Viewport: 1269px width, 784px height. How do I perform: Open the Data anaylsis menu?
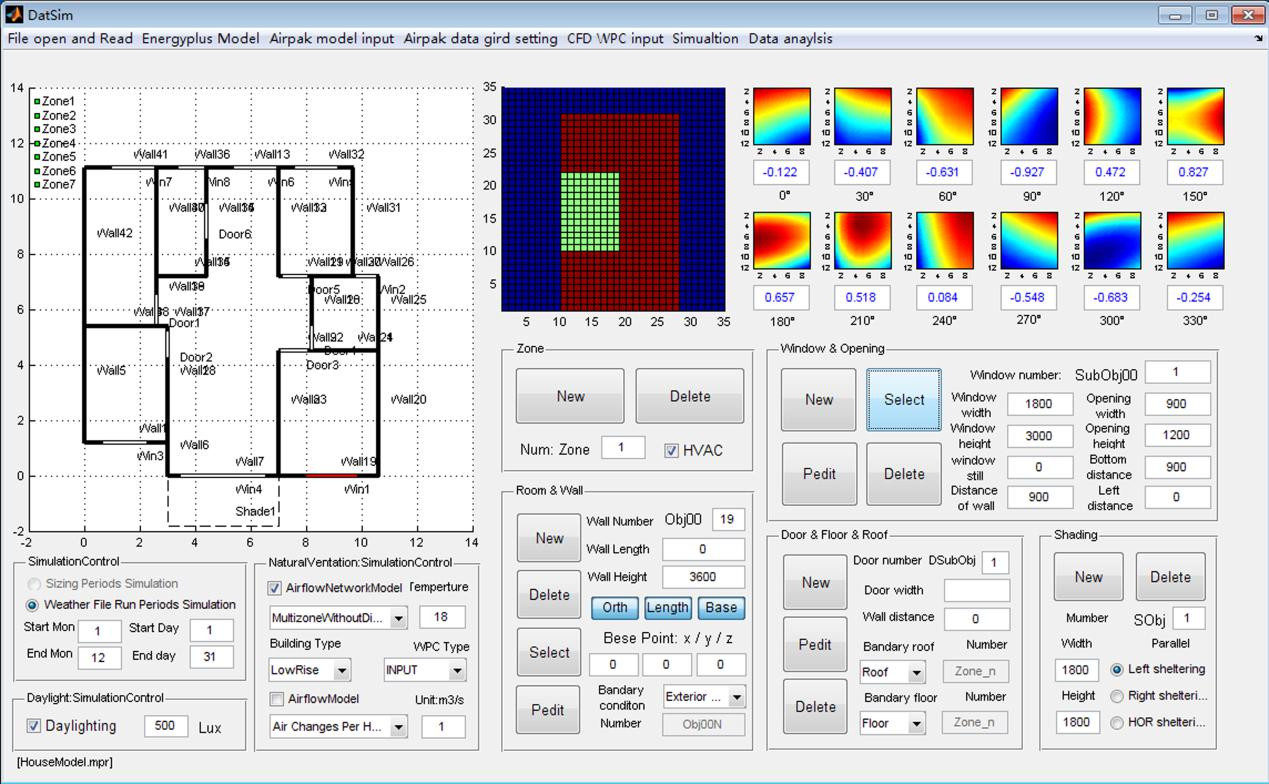click(790, 39)
